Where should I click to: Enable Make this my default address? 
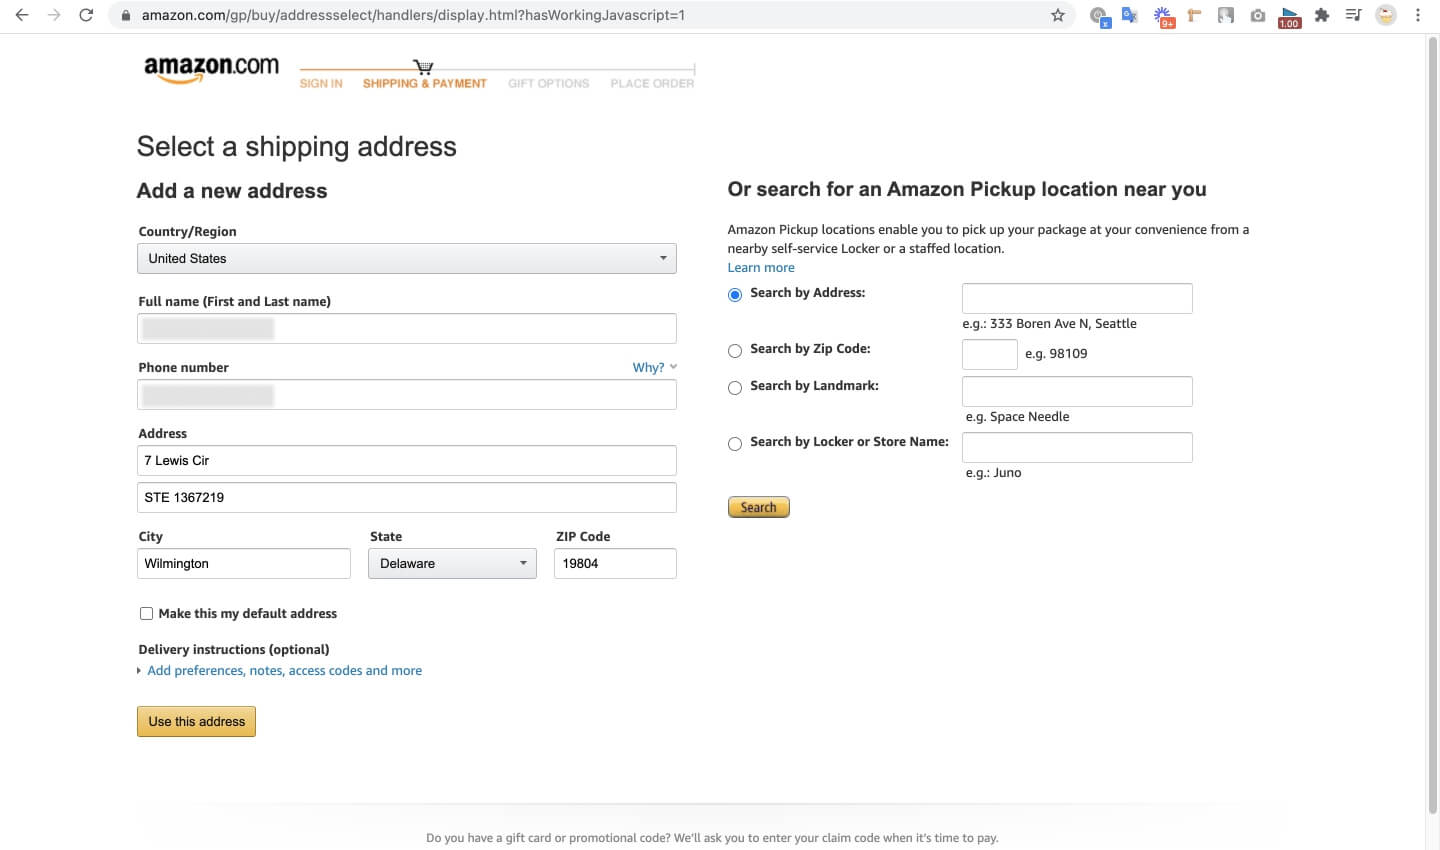click(147, 614)
